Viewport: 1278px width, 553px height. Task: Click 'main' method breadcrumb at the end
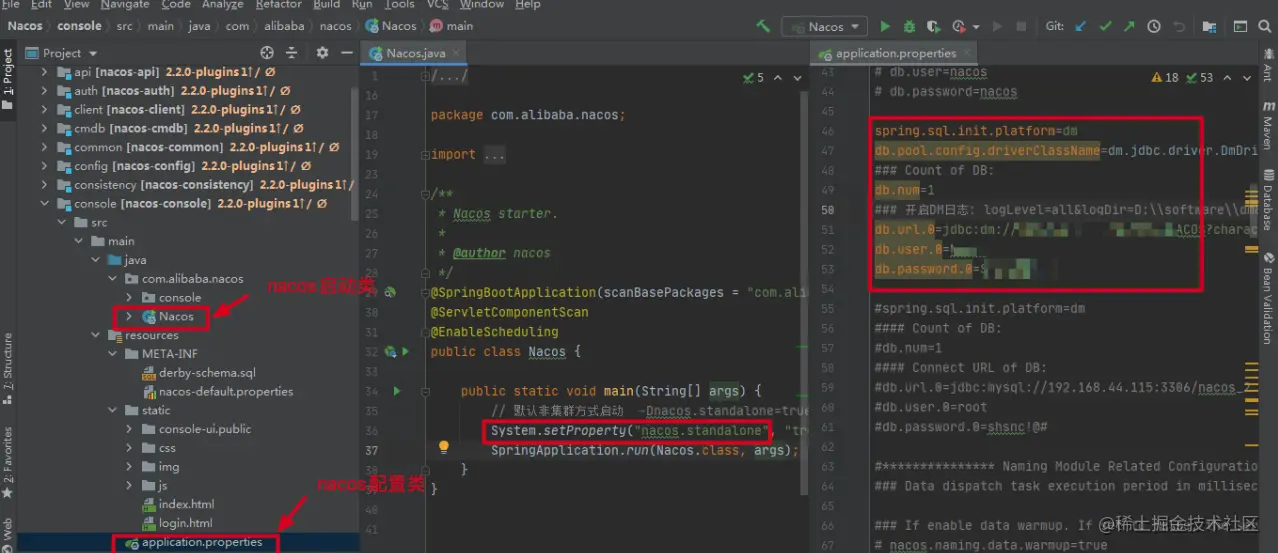tap(453, 26)
